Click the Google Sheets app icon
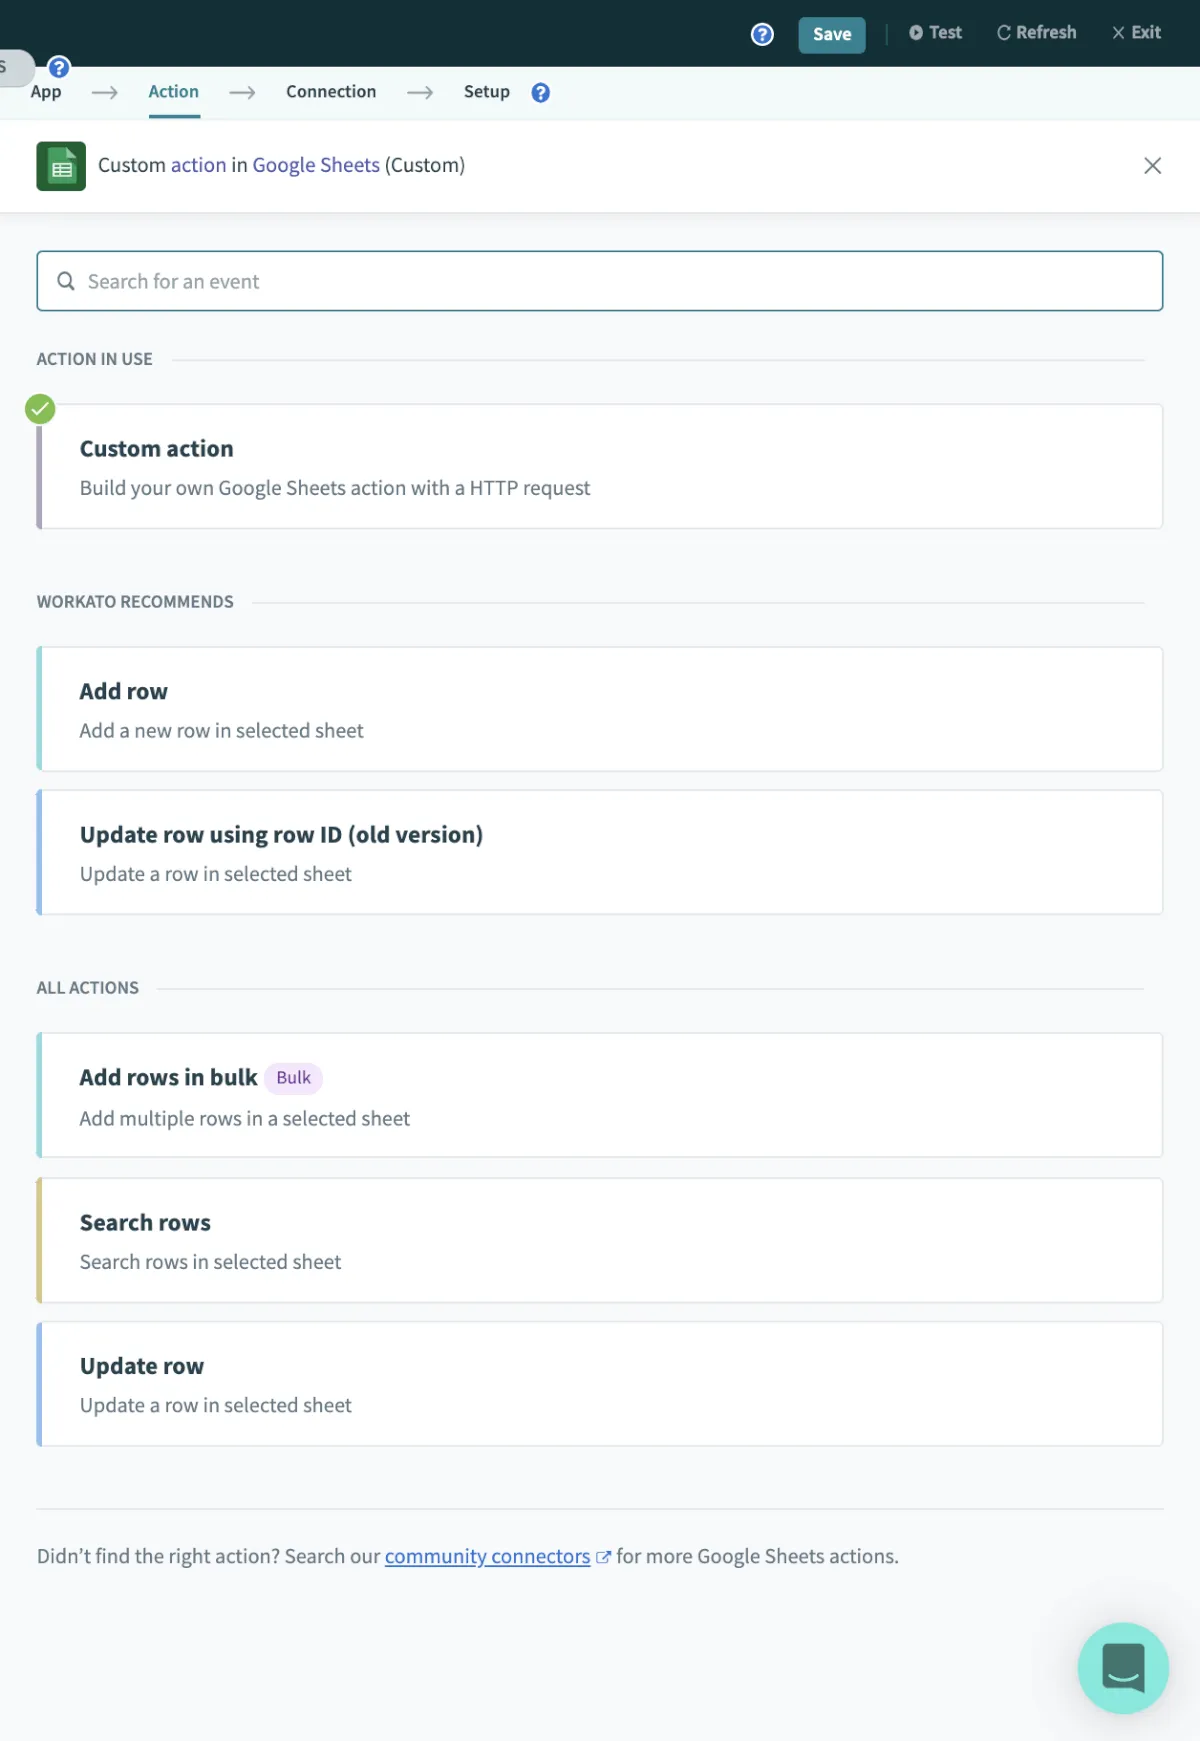This screenshot has height=1741, width=1200. point(61,166)
